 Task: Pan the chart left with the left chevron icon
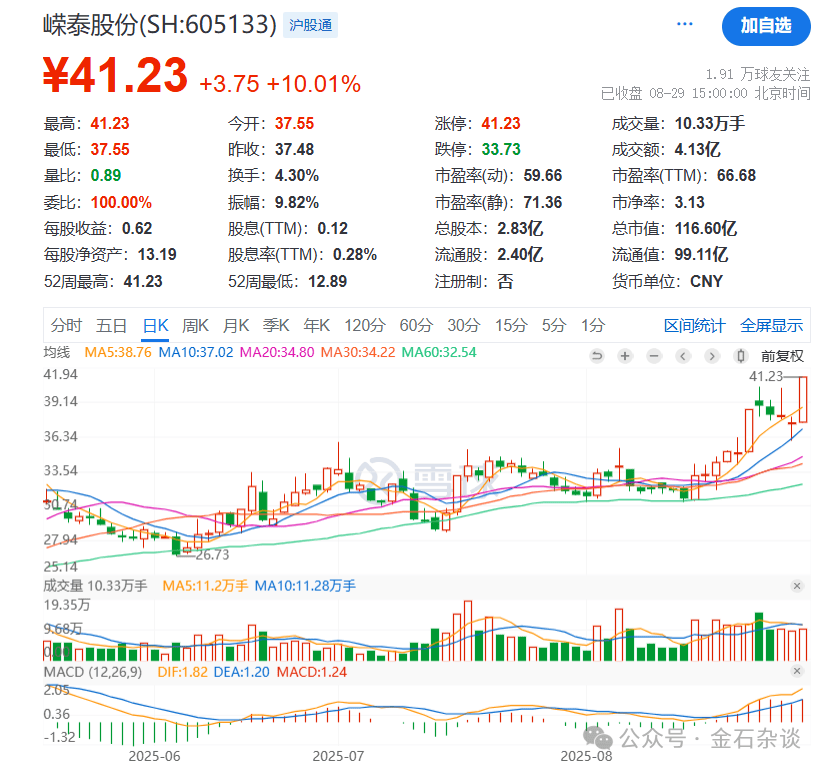tap(682, 356)
